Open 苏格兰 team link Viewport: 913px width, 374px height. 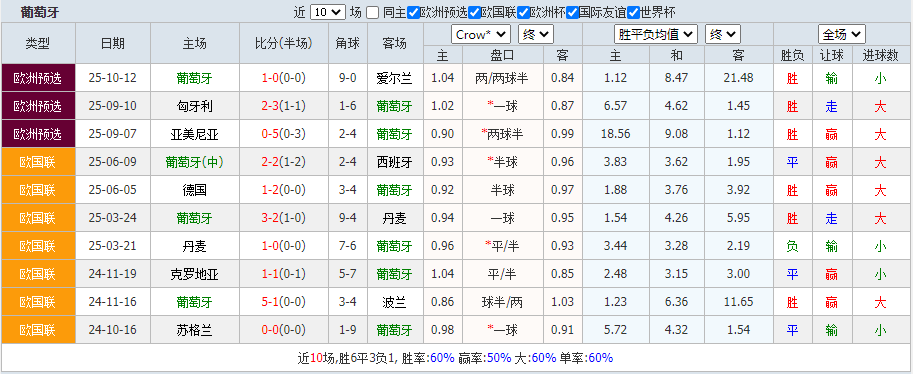[x=194, y=330]
